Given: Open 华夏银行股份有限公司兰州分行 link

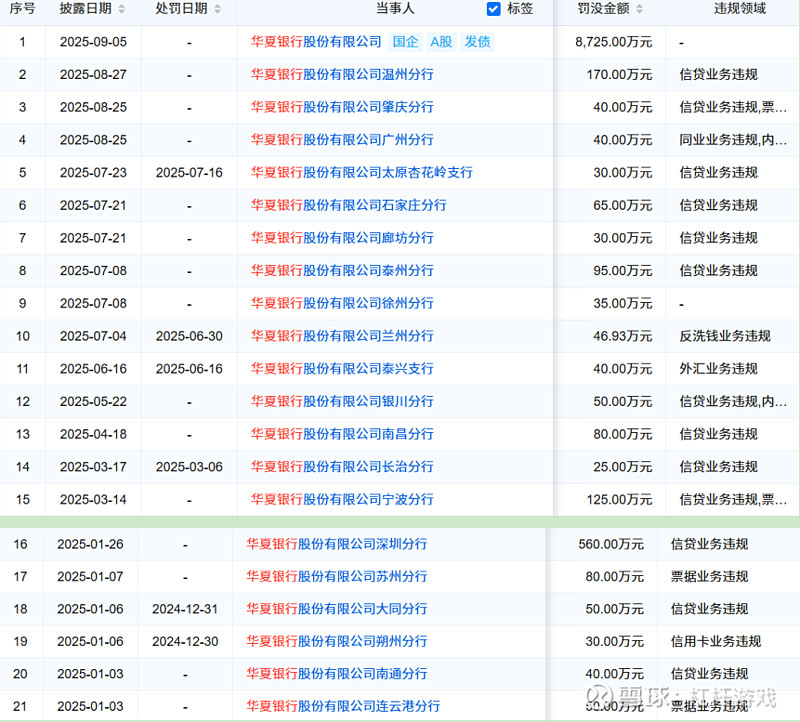Looking at the screenshot, I should tap(342, 336).
